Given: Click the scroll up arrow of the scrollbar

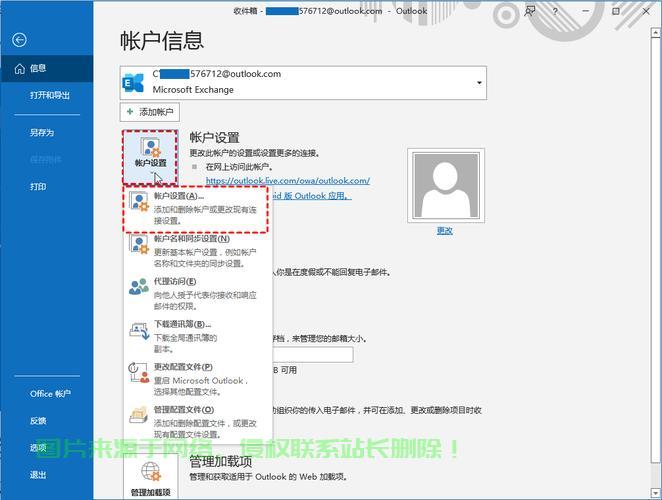Looking at the screenshot, I should click(656, 33).
